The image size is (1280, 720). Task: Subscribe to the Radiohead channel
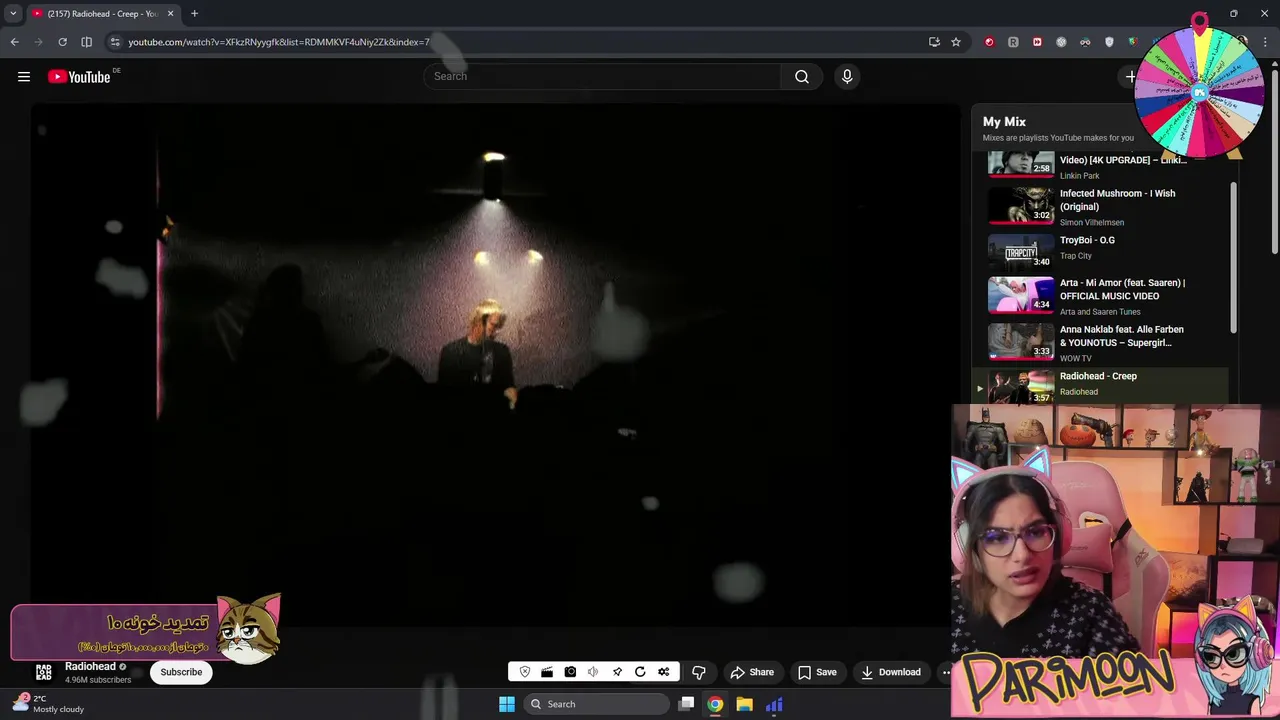click(181, 672)
